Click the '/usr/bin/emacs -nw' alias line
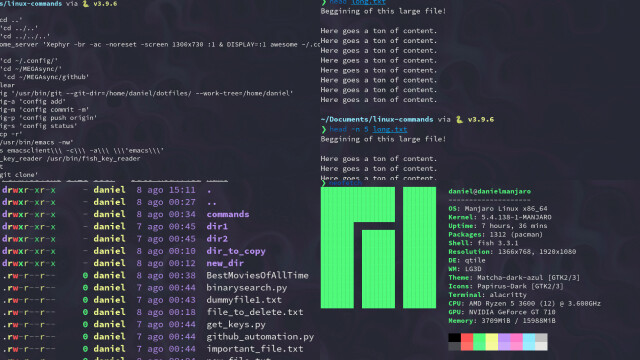The image size is (640, 360). pyautogui.click(x=36, y=142)
